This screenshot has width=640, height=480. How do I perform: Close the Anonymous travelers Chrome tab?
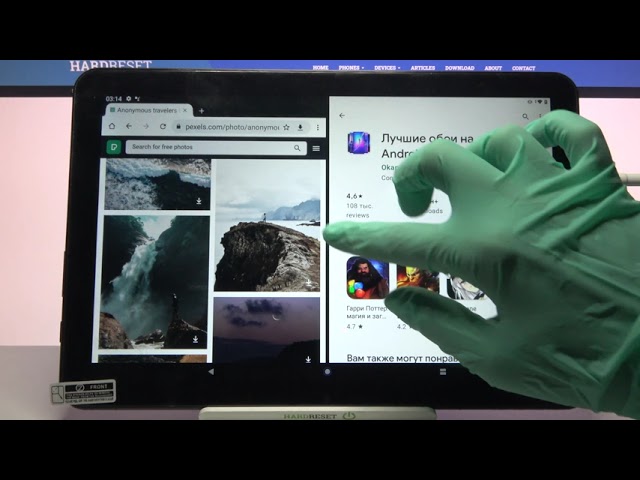tap(185, 110)
